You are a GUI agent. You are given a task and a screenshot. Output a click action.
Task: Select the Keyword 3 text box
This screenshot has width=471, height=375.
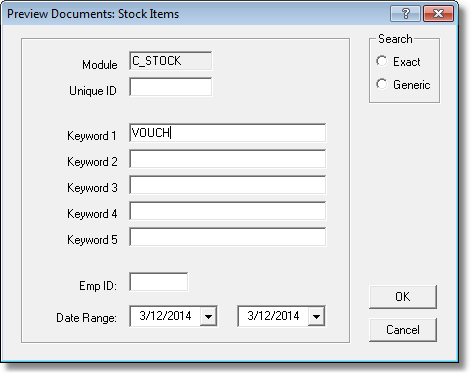[227, 185]
